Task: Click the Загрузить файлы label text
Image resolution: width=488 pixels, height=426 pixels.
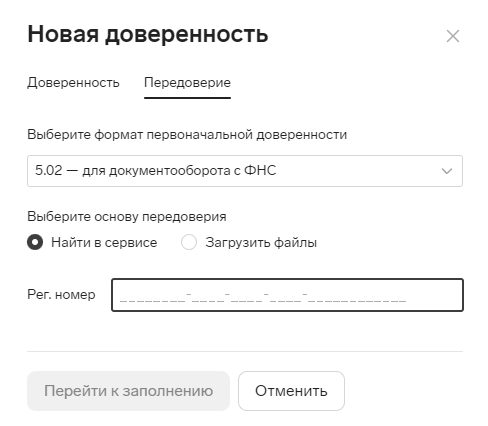Action: pyautogui.click(x=261, y=242)
